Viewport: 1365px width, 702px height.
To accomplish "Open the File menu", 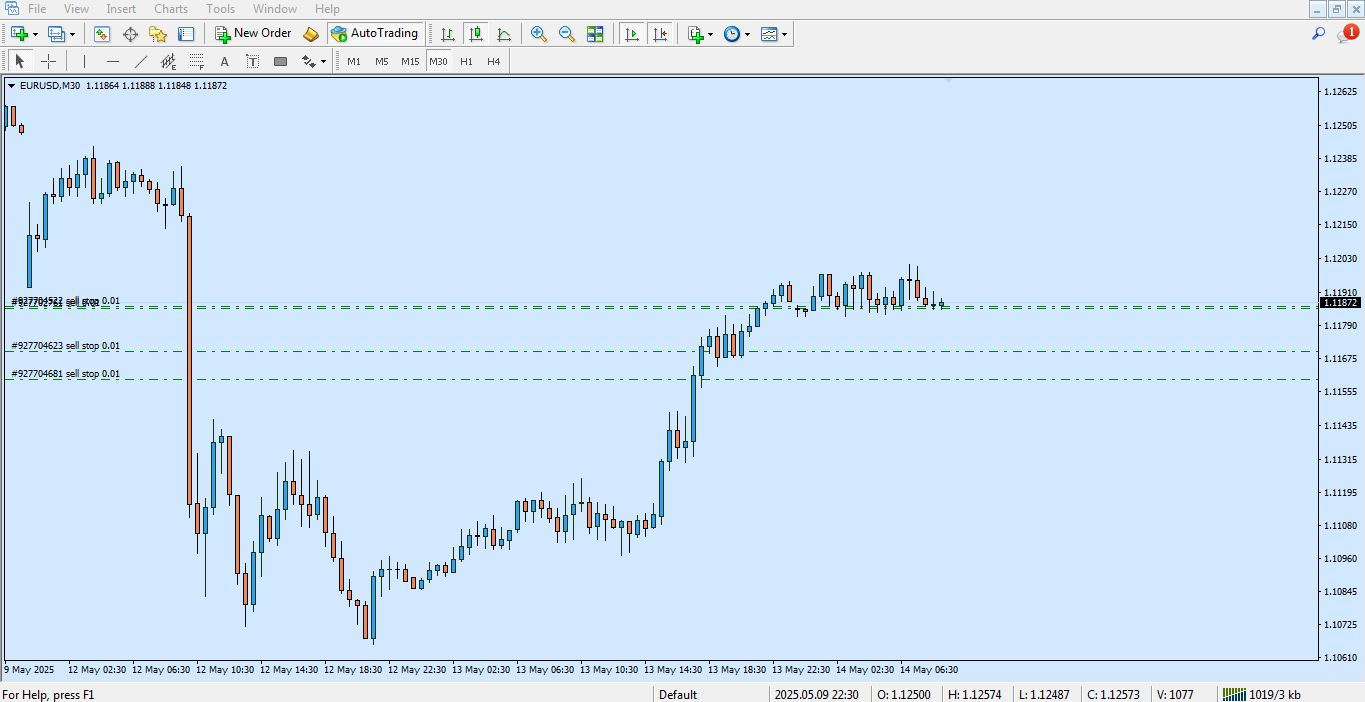I will 37,9.
